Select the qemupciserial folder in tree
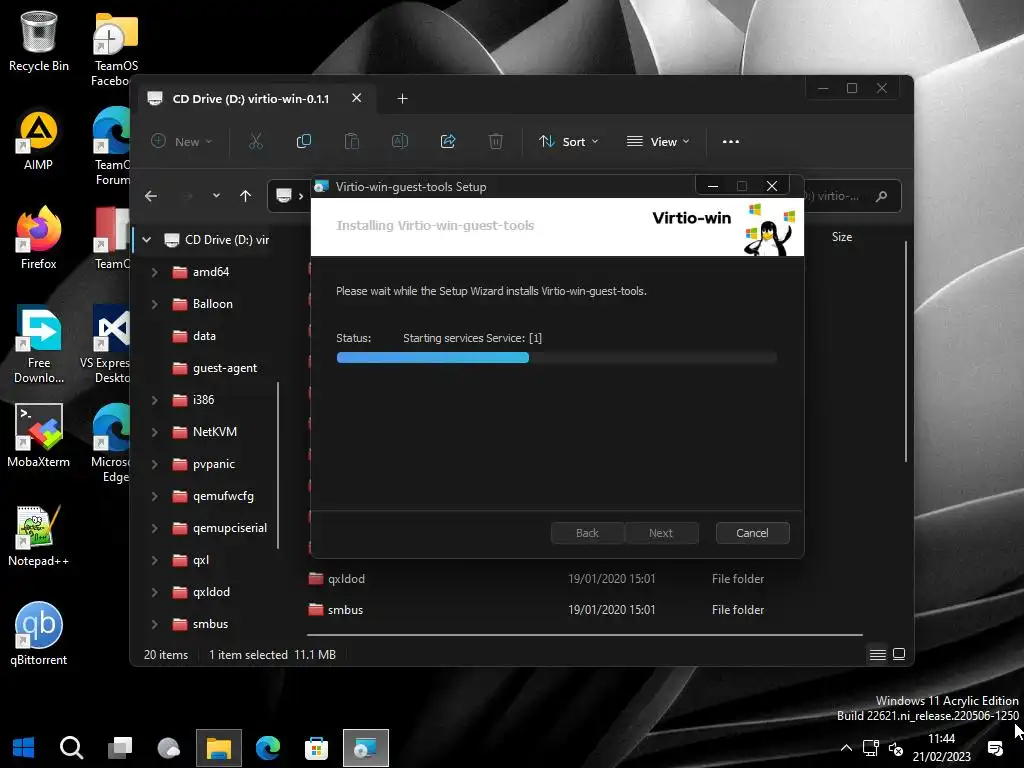The image size is (1024, 768). point(230,528)
